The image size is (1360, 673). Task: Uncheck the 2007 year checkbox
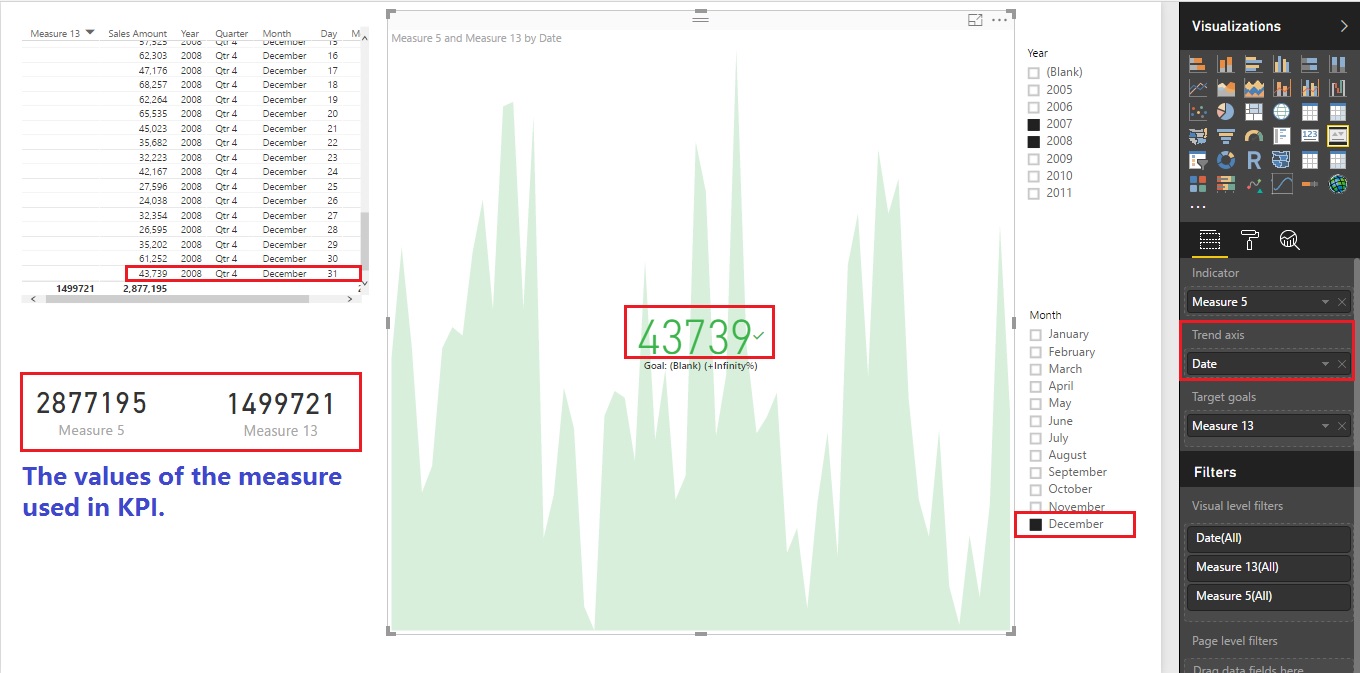1035,124
